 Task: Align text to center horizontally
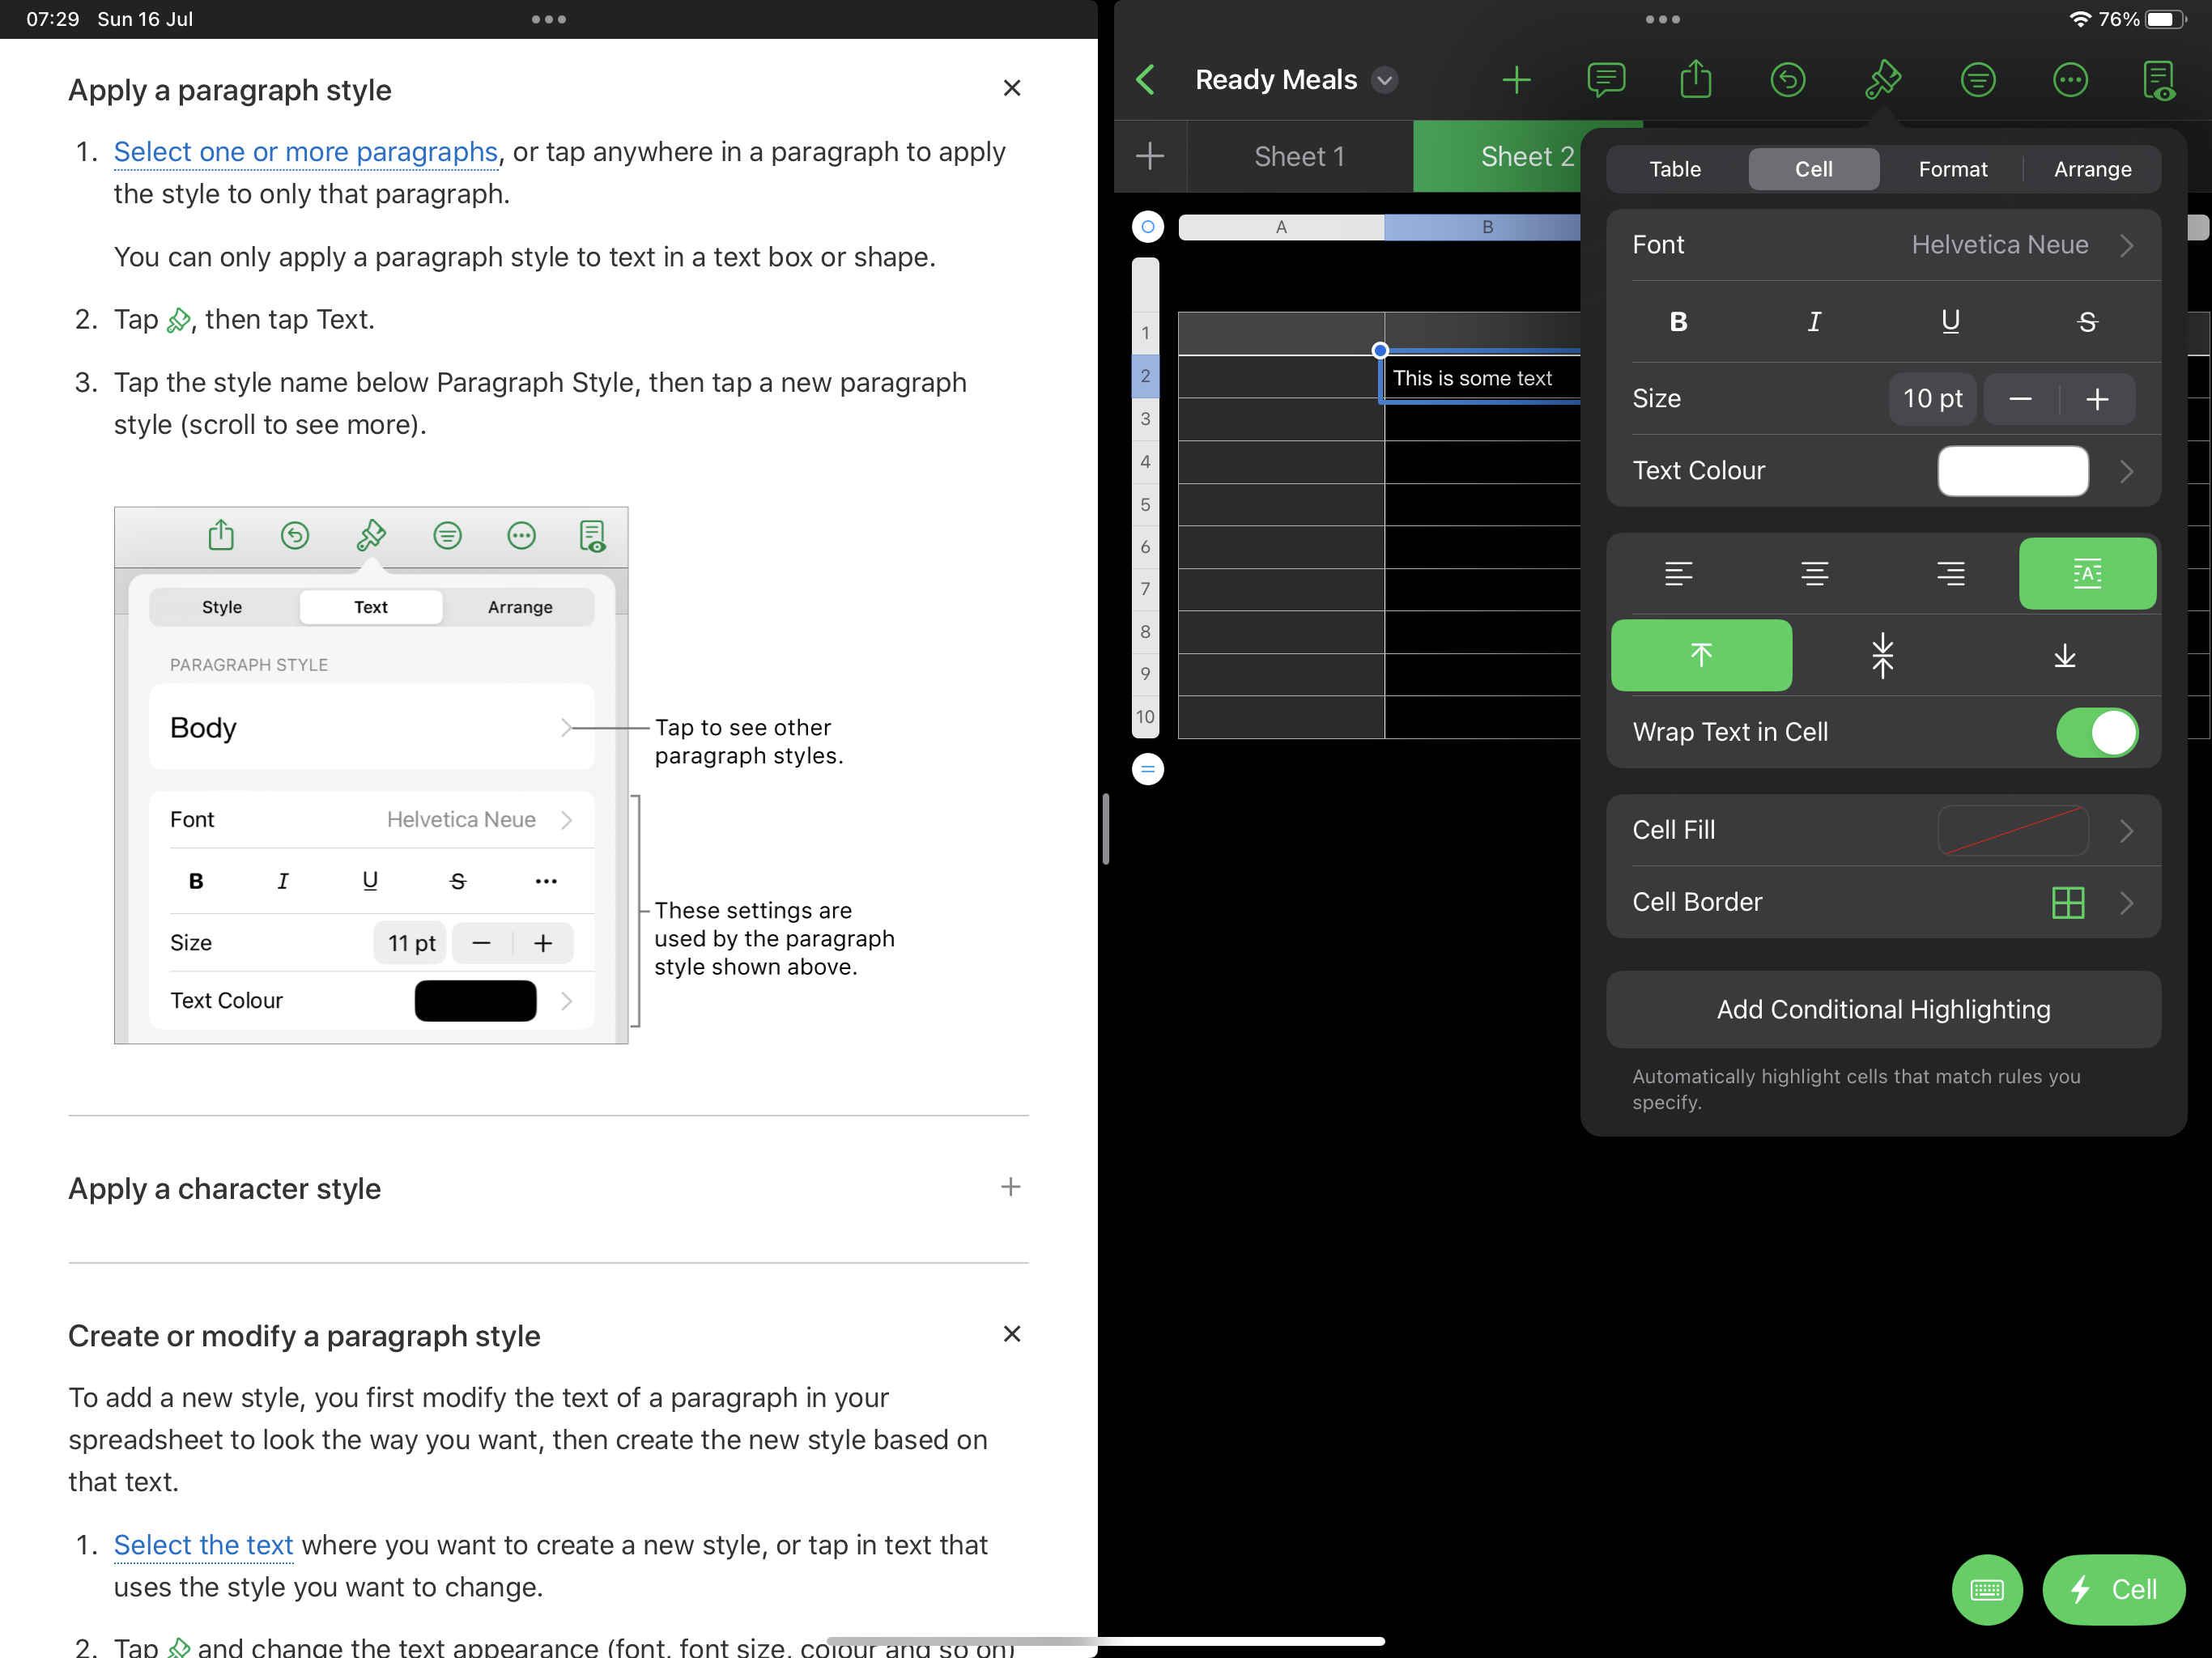pyautogui.click(x=1814, y=574)
